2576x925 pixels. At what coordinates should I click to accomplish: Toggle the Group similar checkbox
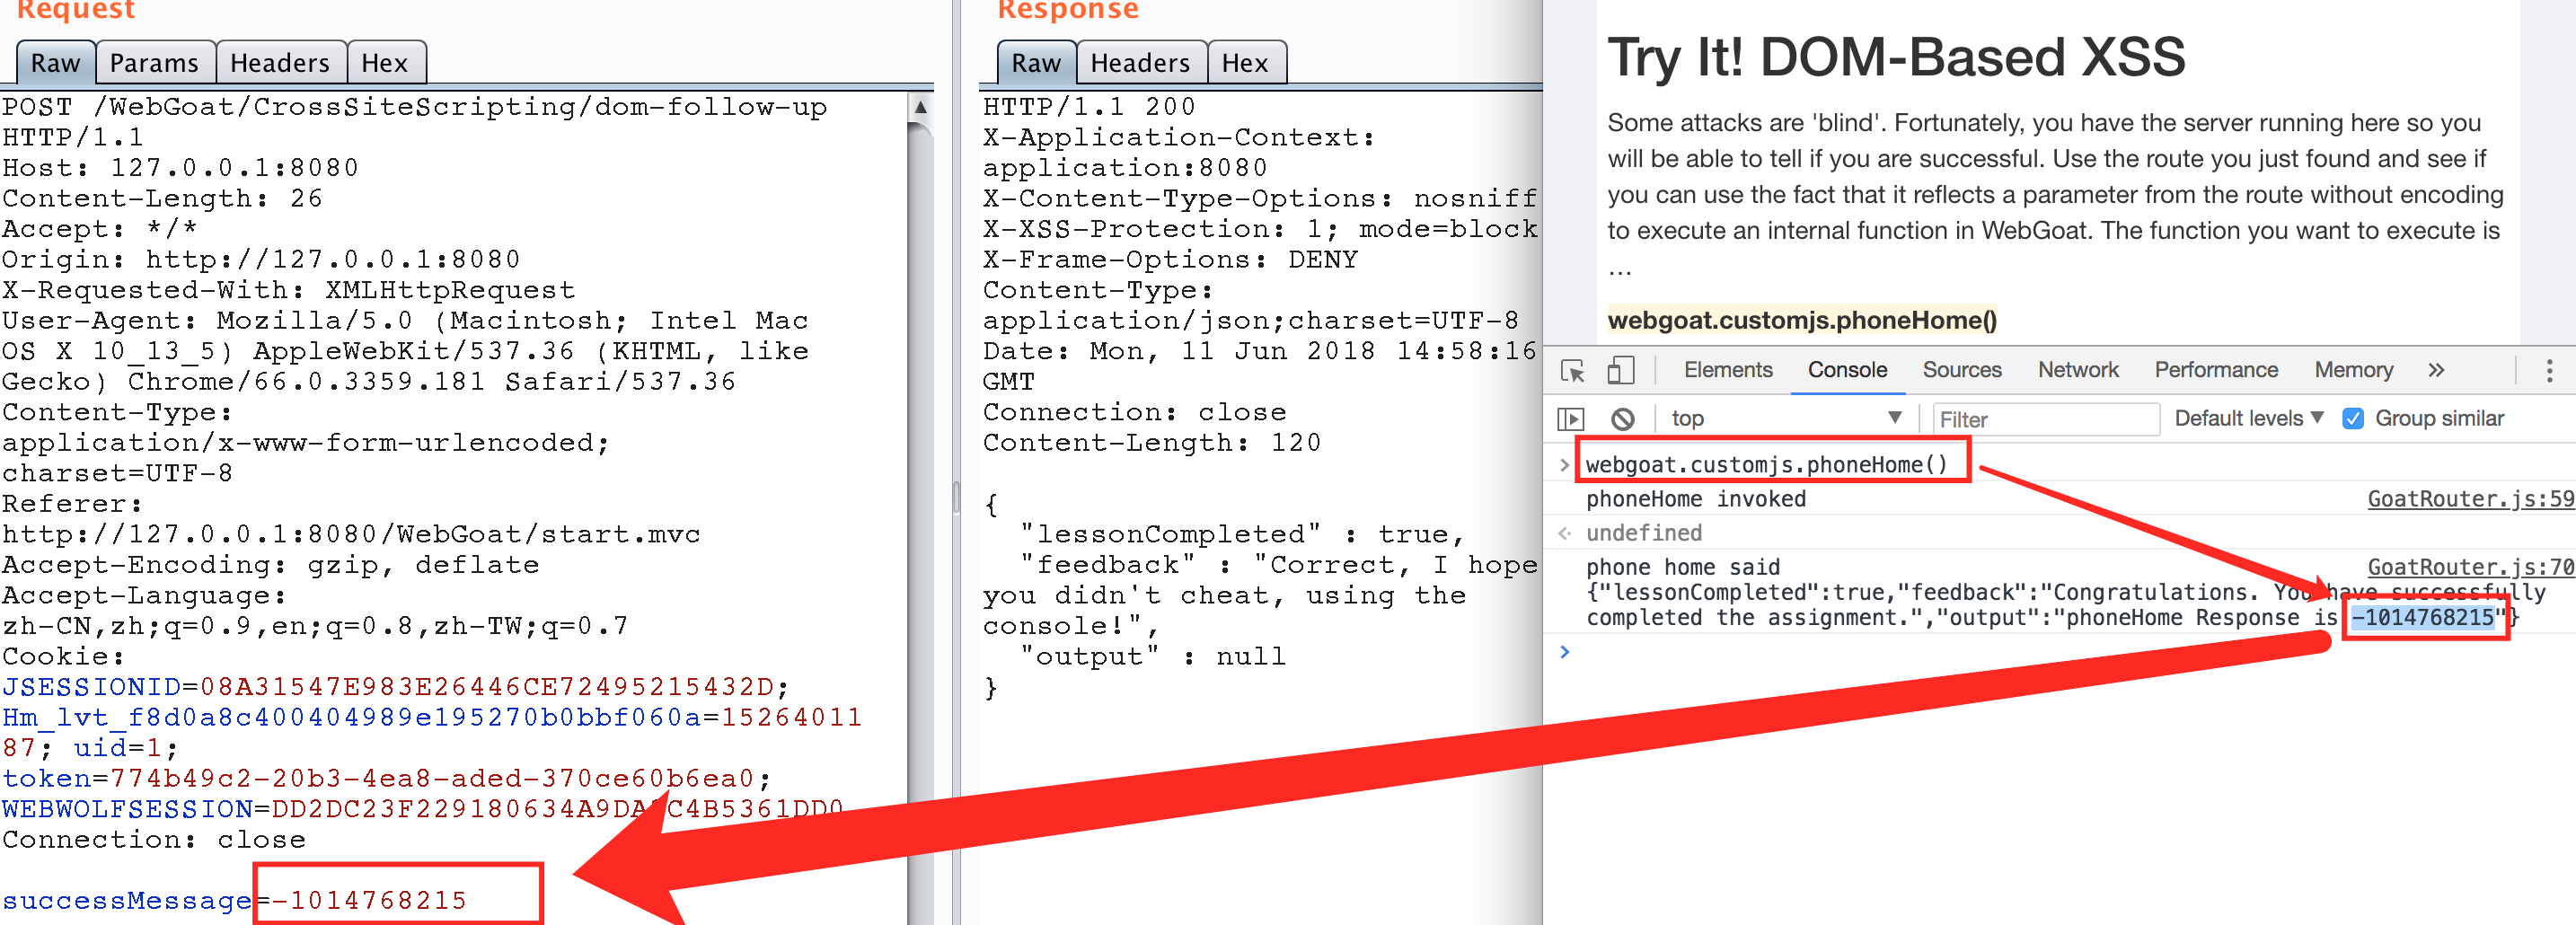2353,418
